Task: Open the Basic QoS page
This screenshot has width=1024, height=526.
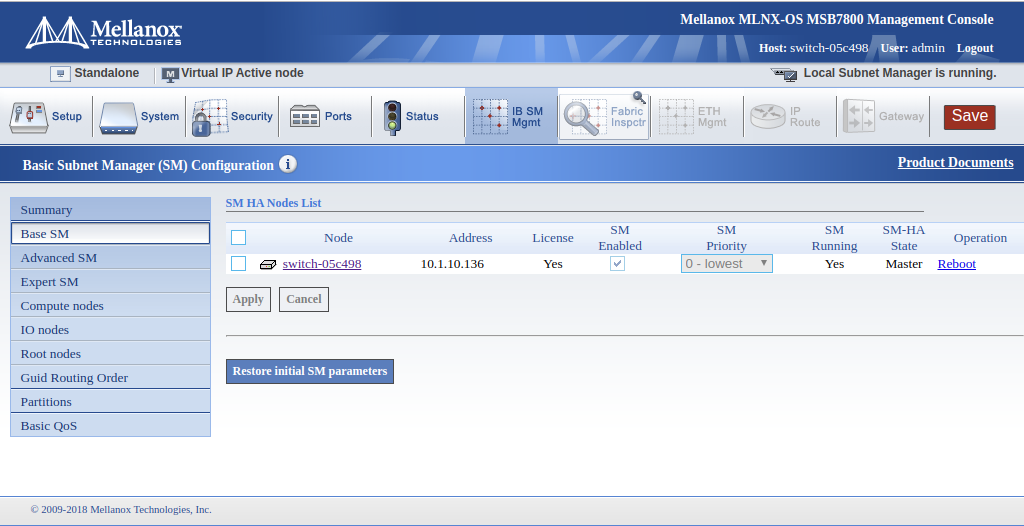Action: click(x=110, y=425)
